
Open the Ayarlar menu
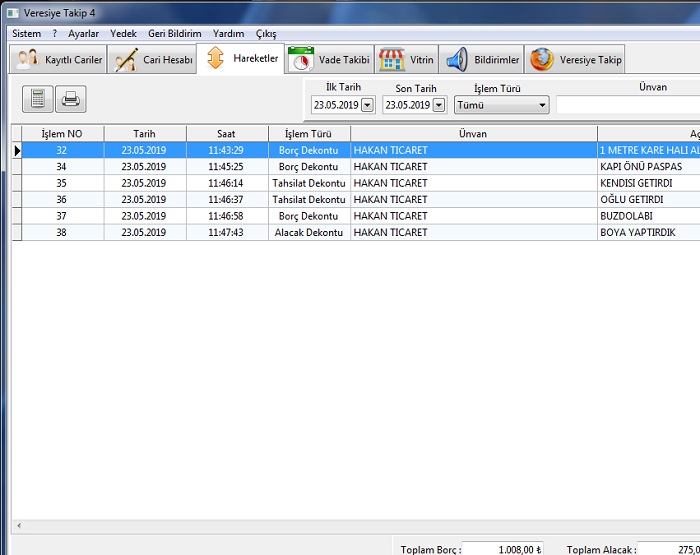[83, 33]
